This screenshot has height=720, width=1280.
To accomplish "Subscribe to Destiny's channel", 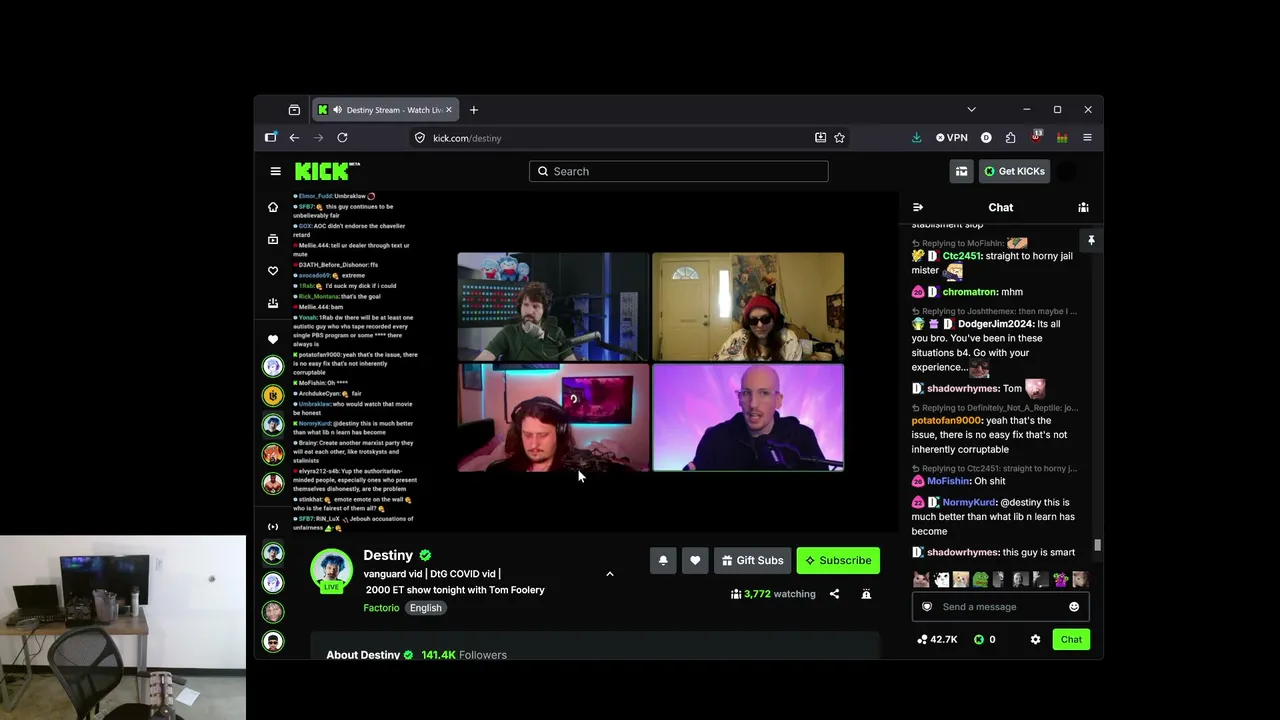I will point(838,561).
